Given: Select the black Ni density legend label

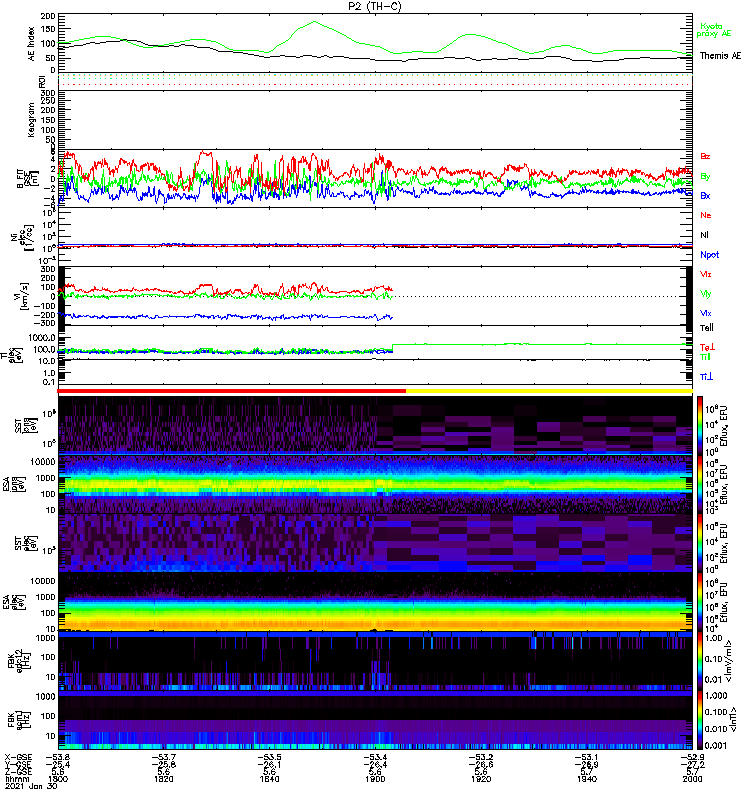Looking at the screenshot, I should coord(704,235).
